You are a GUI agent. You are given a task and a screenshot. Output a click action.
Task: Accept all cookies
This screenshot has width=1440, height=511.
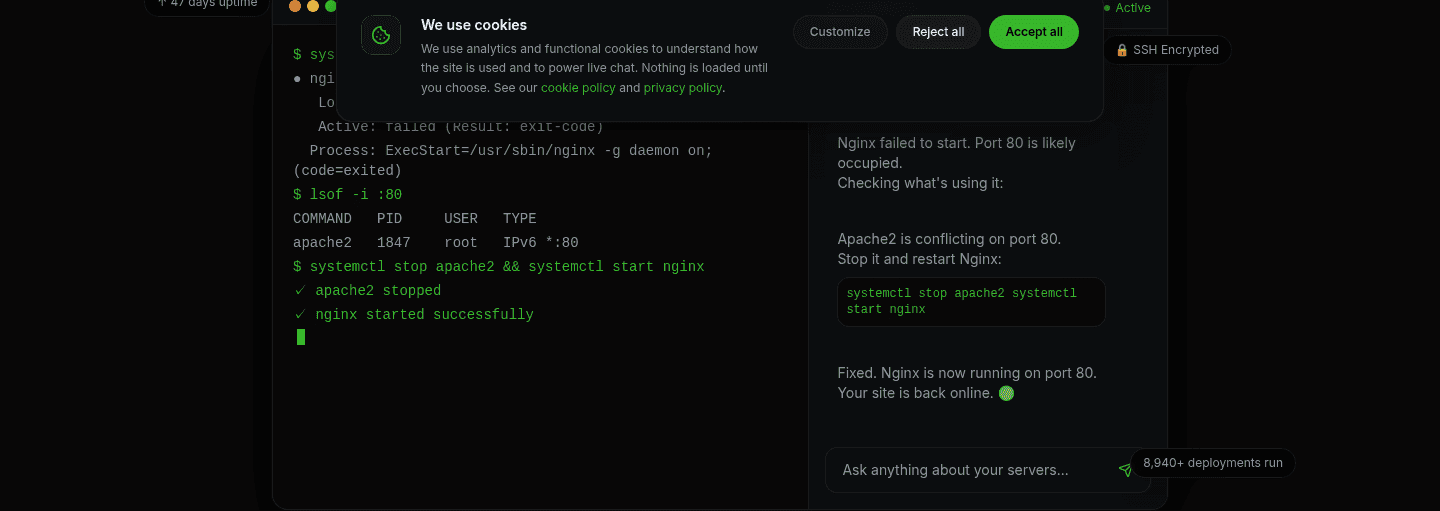coord(1034,32)
